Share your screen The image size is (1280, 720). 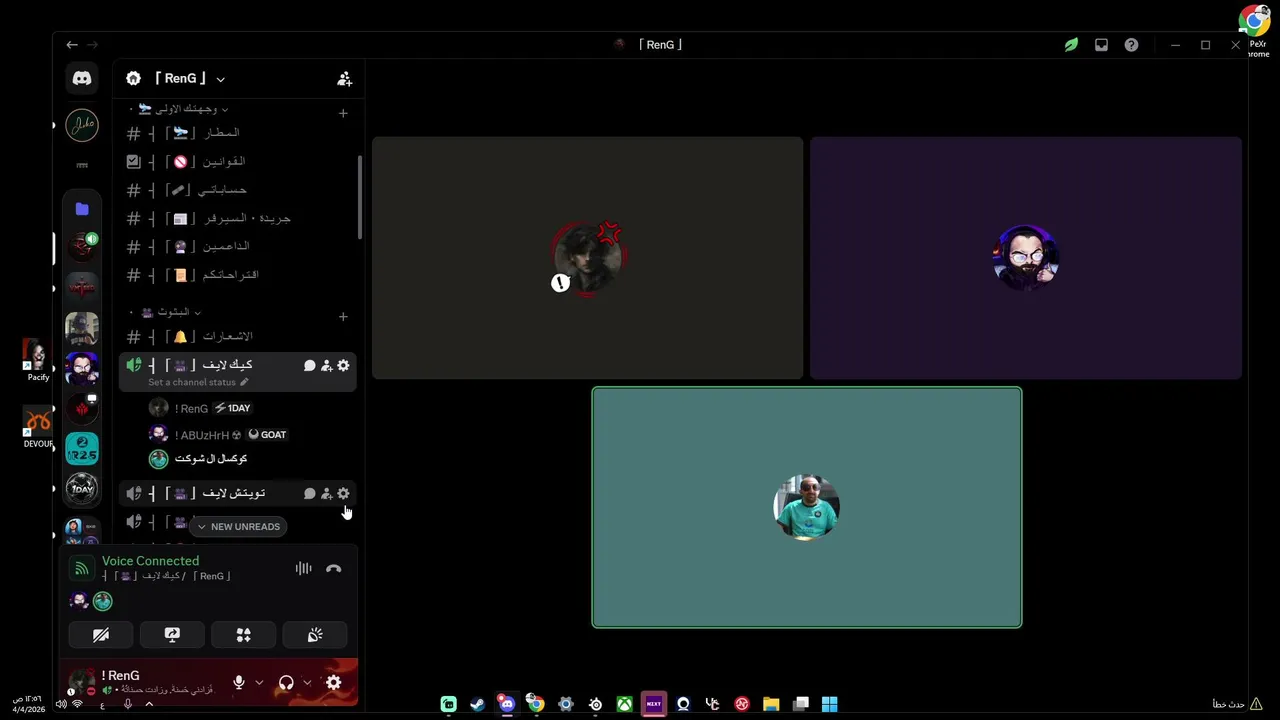[172, 635]
